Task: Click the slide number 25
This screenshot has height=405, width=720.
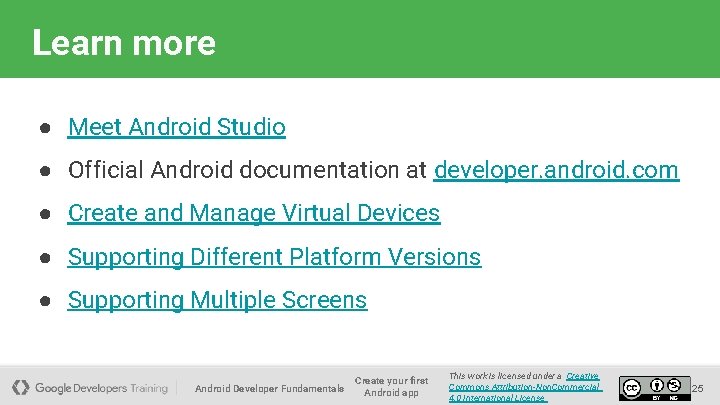Action: click(698, 388)
